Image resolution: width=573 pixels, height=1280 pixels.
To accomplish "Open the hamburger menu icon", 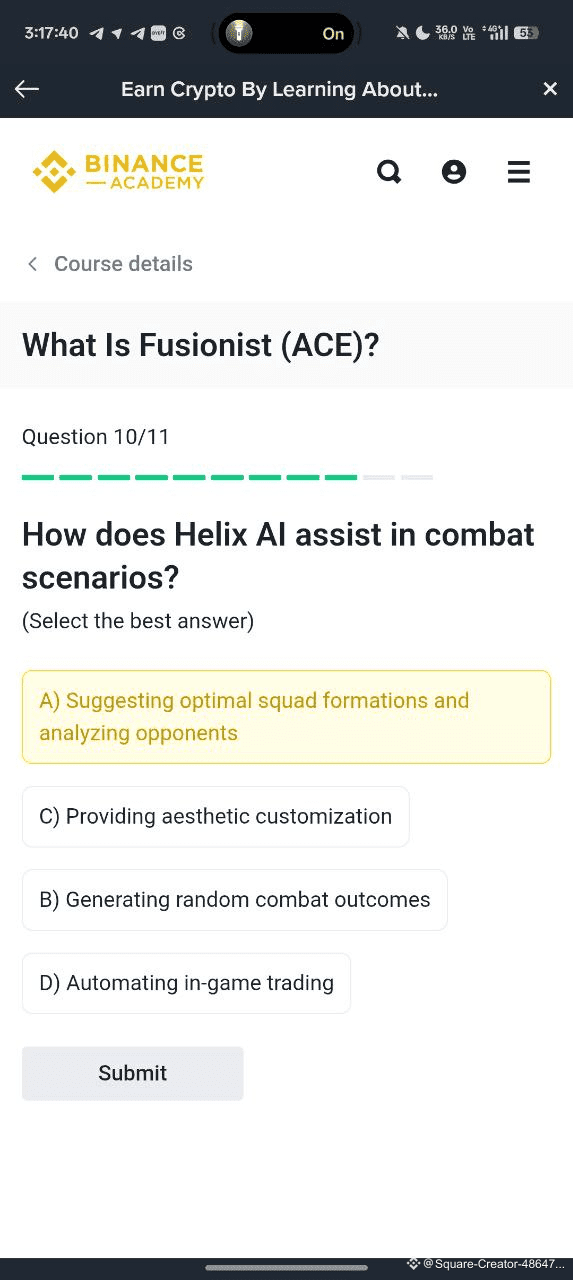I will 518,172.
